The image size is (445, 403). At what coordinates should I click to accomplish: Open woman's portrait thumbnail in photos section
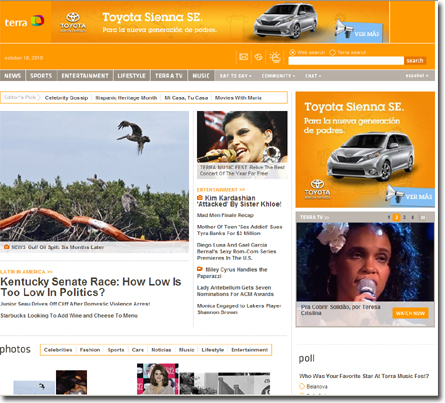[x=159, y=379]
